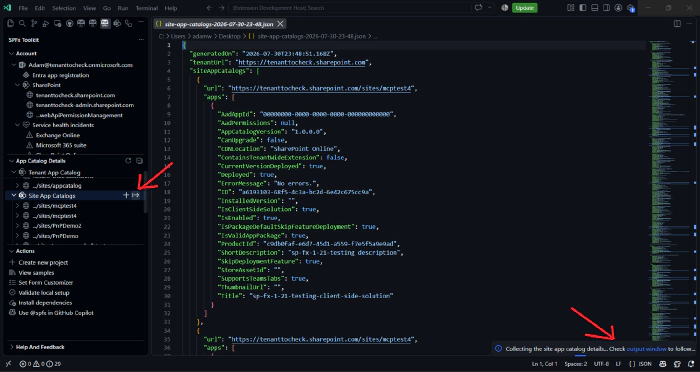Image resolution: width=700 pixels, height=372 pixels.
Task: Refresh the App Catalog Details section
Action: [x=128, y=161]
